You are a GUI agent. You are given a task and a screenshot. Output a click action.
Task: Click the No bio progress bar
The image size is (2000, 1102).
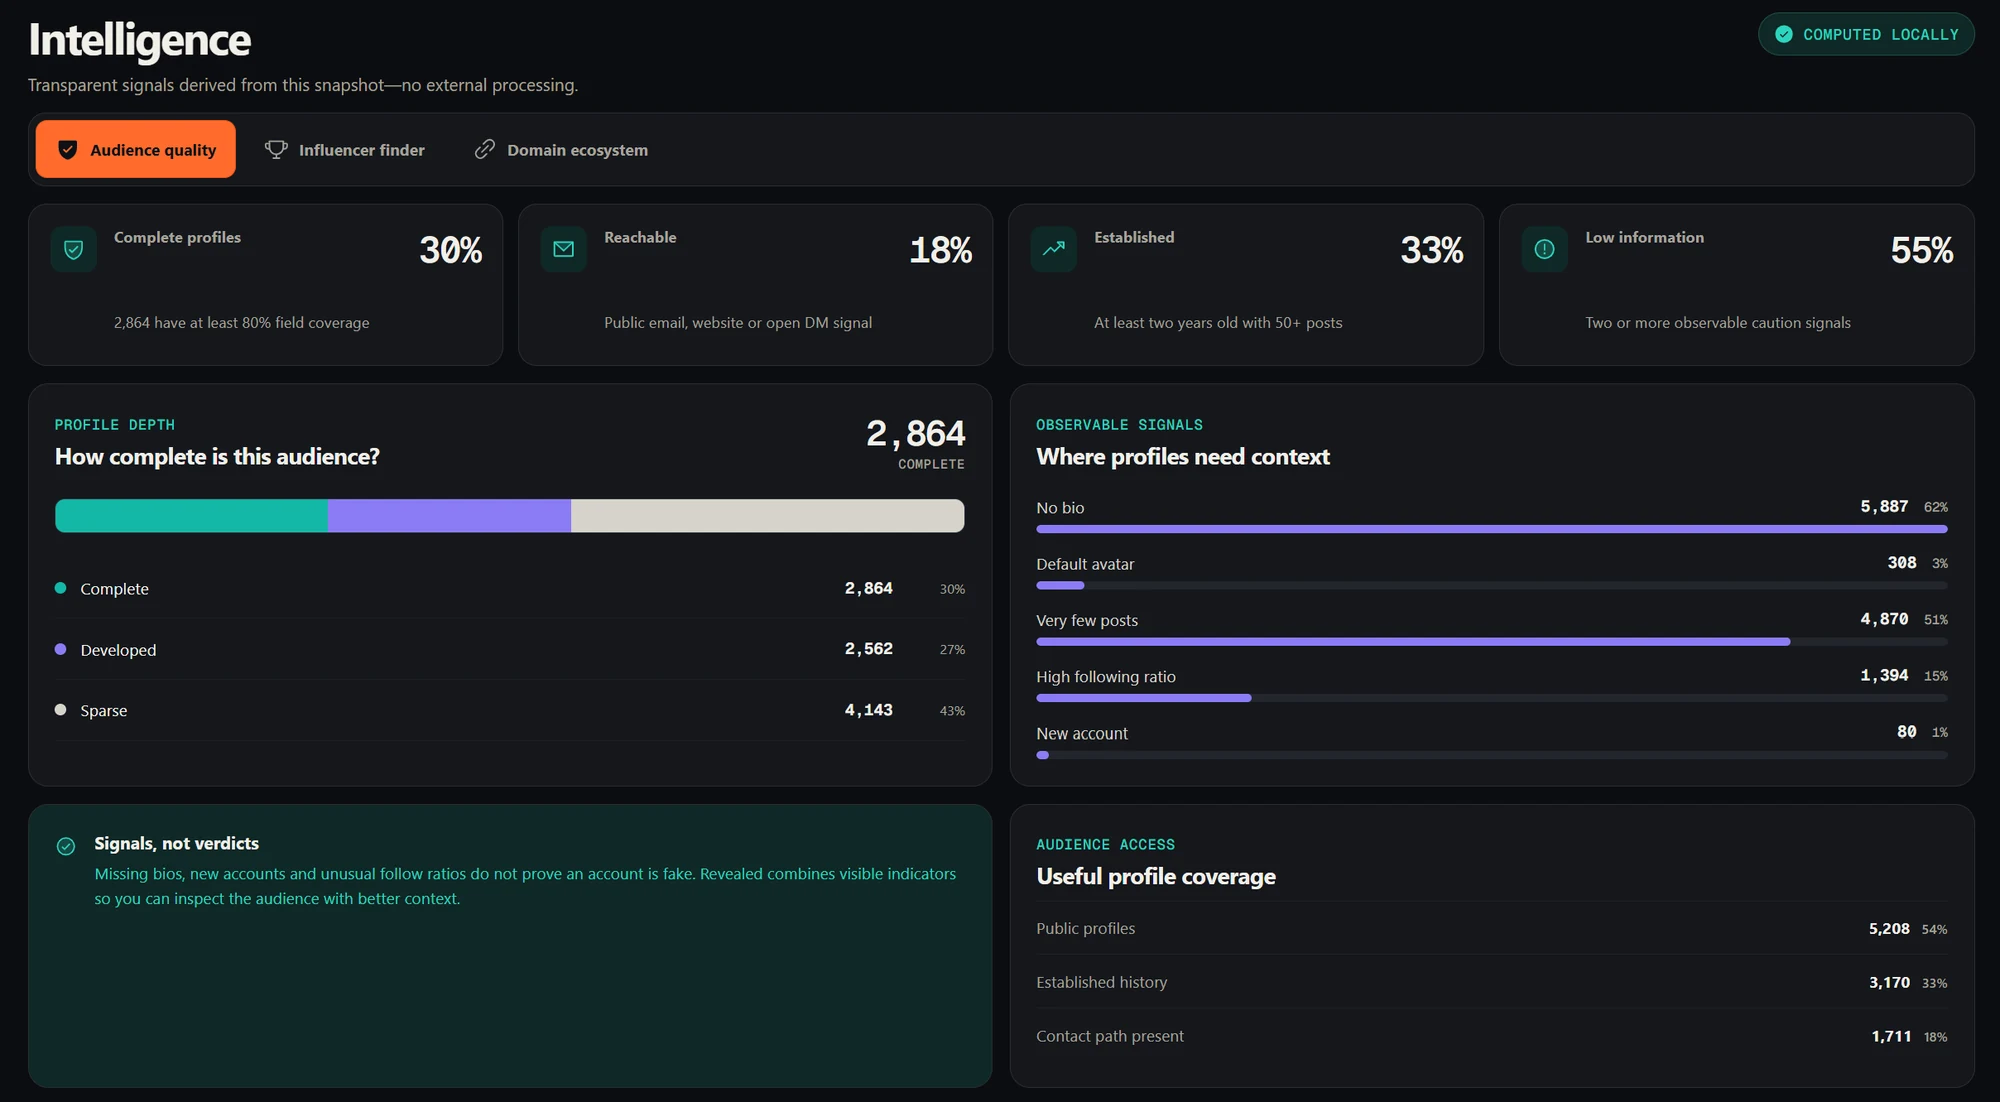(1492, 529)
